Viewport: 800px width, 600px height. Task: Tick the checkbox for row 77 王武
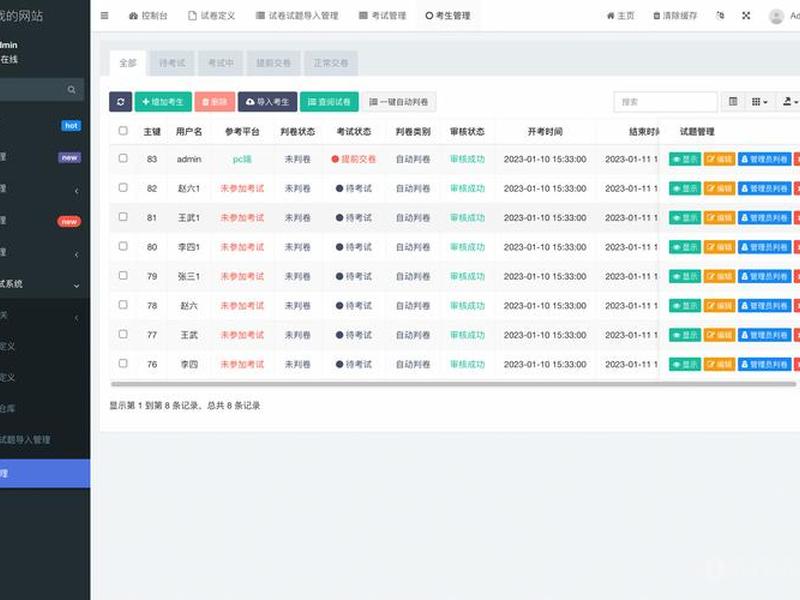(x=123, y=334)
